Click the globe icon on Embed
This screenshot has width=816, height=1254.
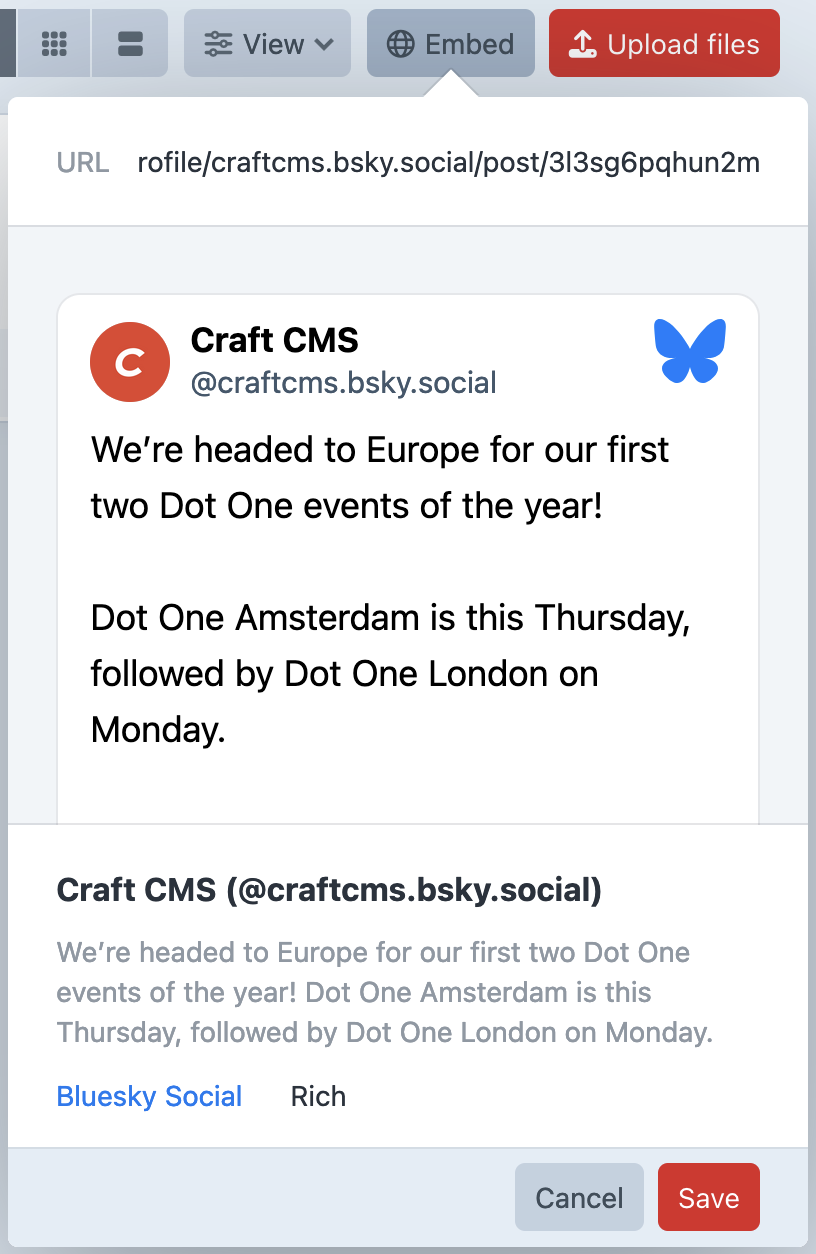tap(401, 44)
